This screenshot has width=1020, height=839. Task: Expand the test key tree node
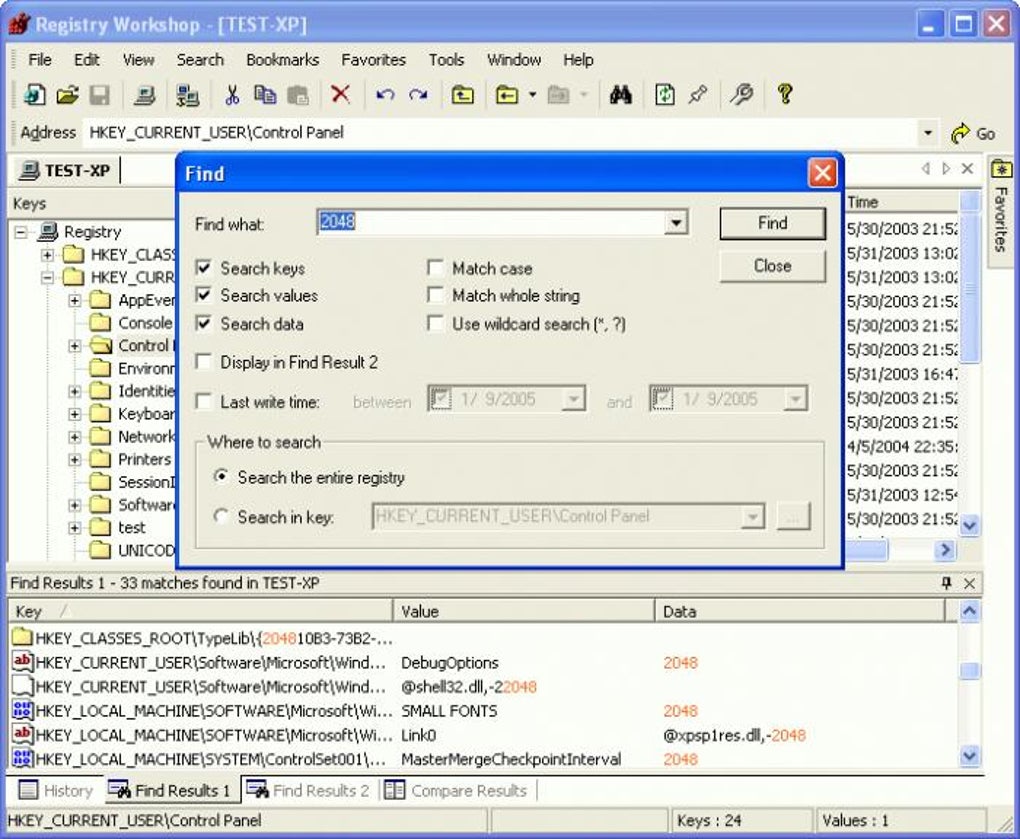[75, 527]
